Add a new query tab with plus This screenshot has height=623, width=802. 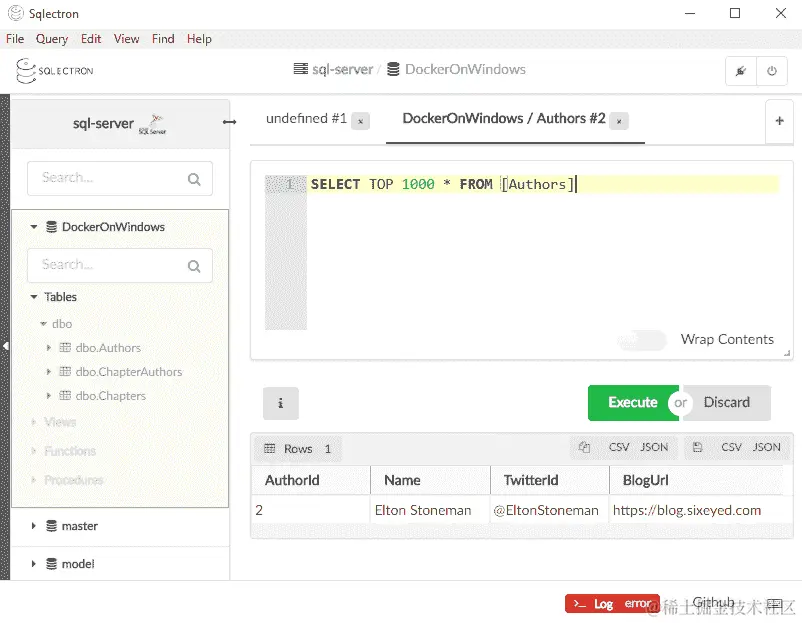tap(779, 121)
